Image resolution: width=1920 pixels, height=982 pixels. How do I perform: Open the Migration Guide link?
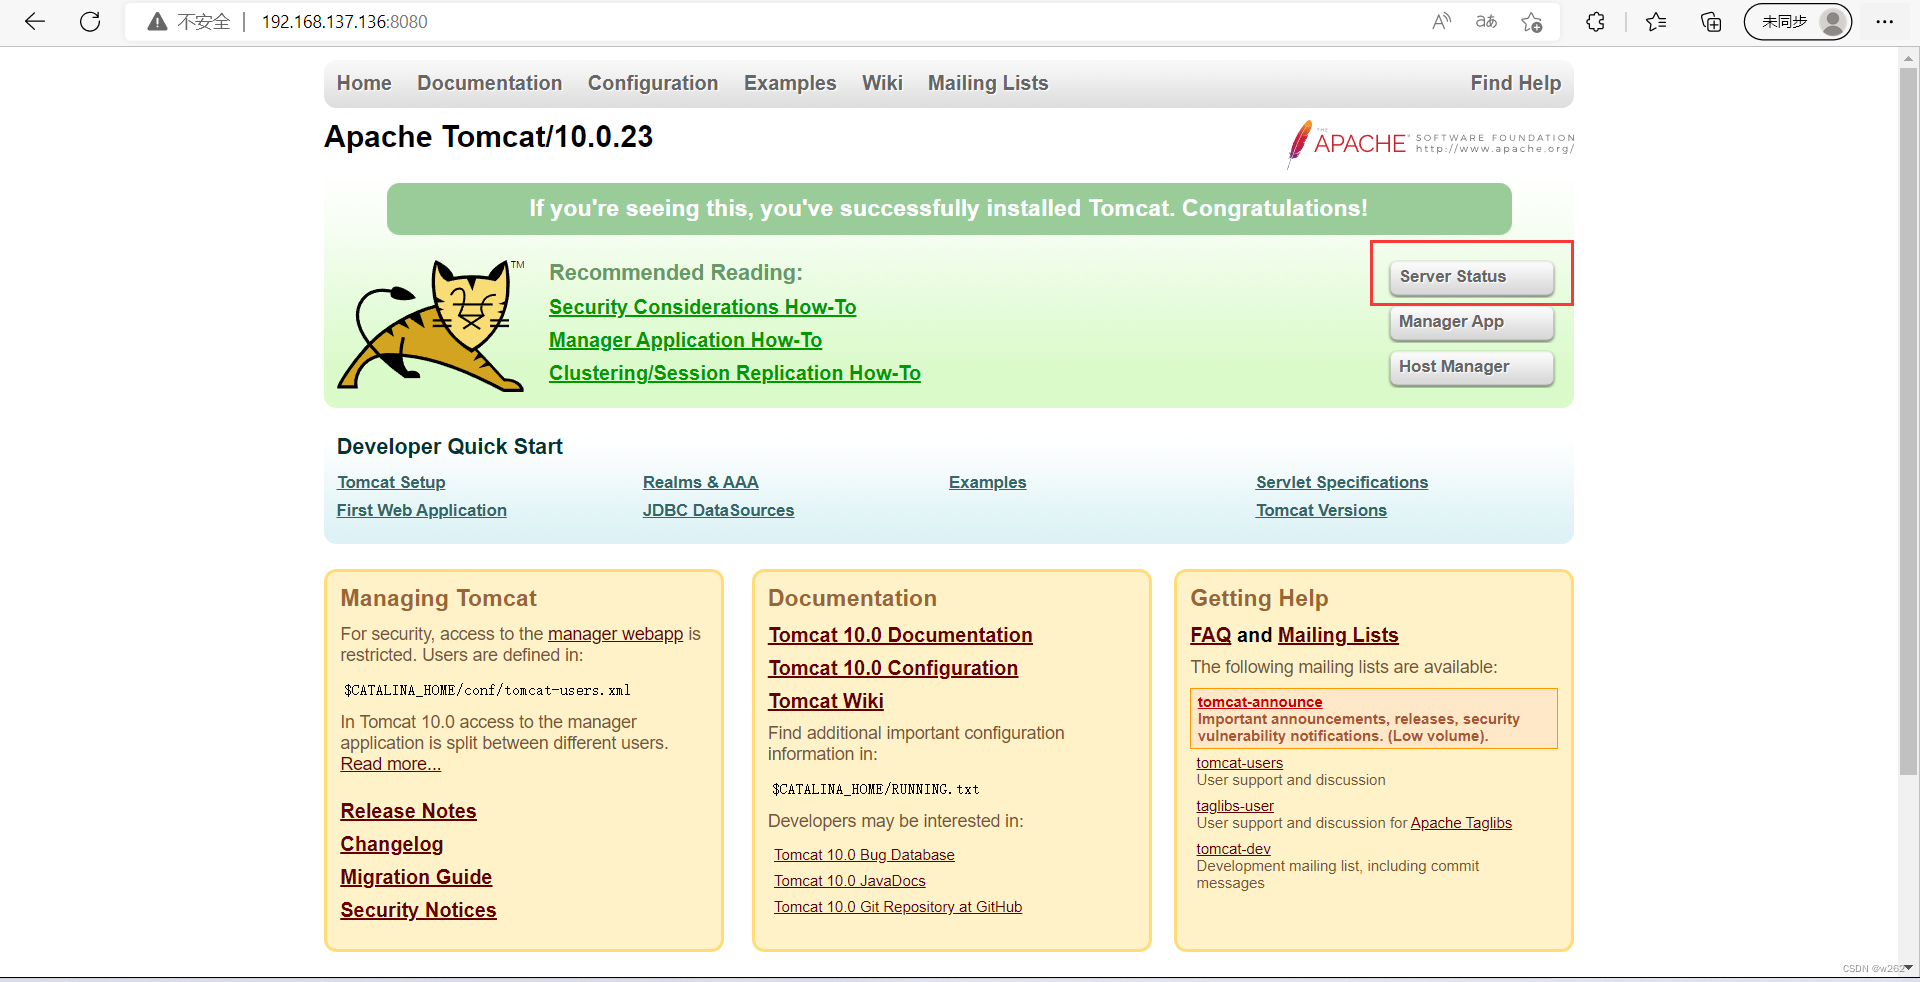click(x=416, y=877)
